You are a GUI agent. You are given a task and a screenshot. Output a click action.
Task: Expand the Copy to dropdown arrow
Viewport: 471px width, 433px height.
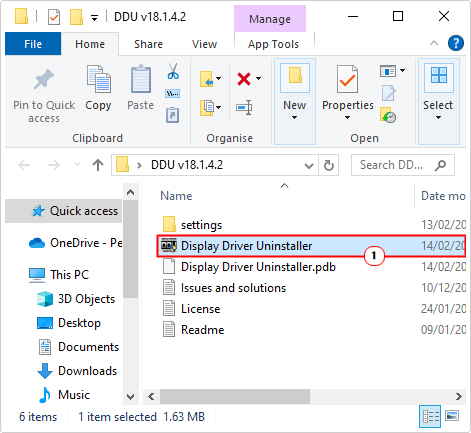[219, 107]
